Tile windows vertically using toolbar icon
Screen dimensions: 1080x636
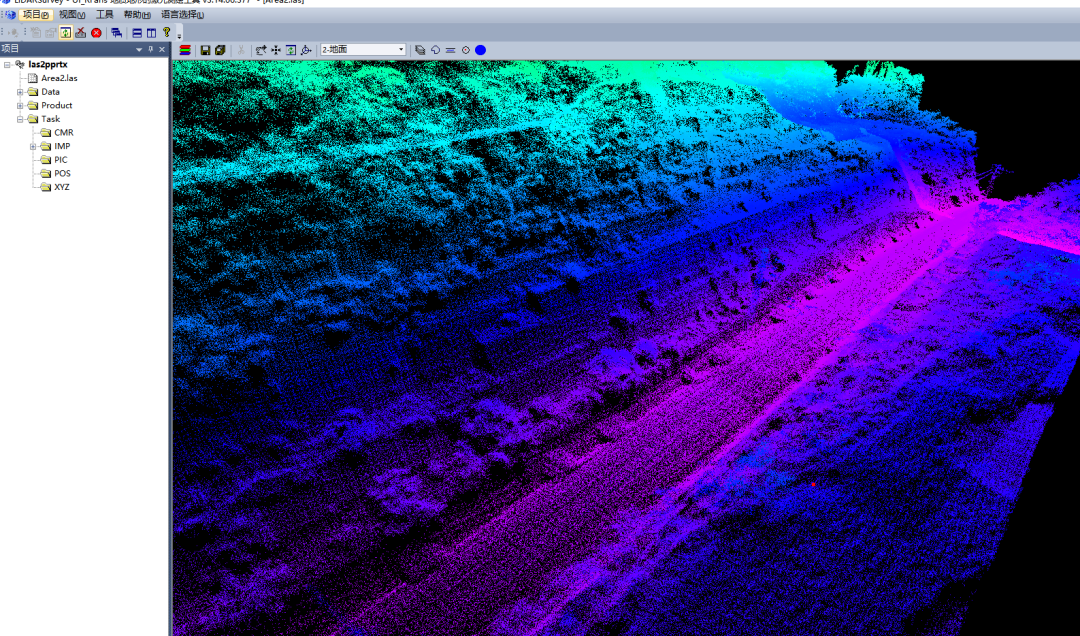tap(152, 32)
